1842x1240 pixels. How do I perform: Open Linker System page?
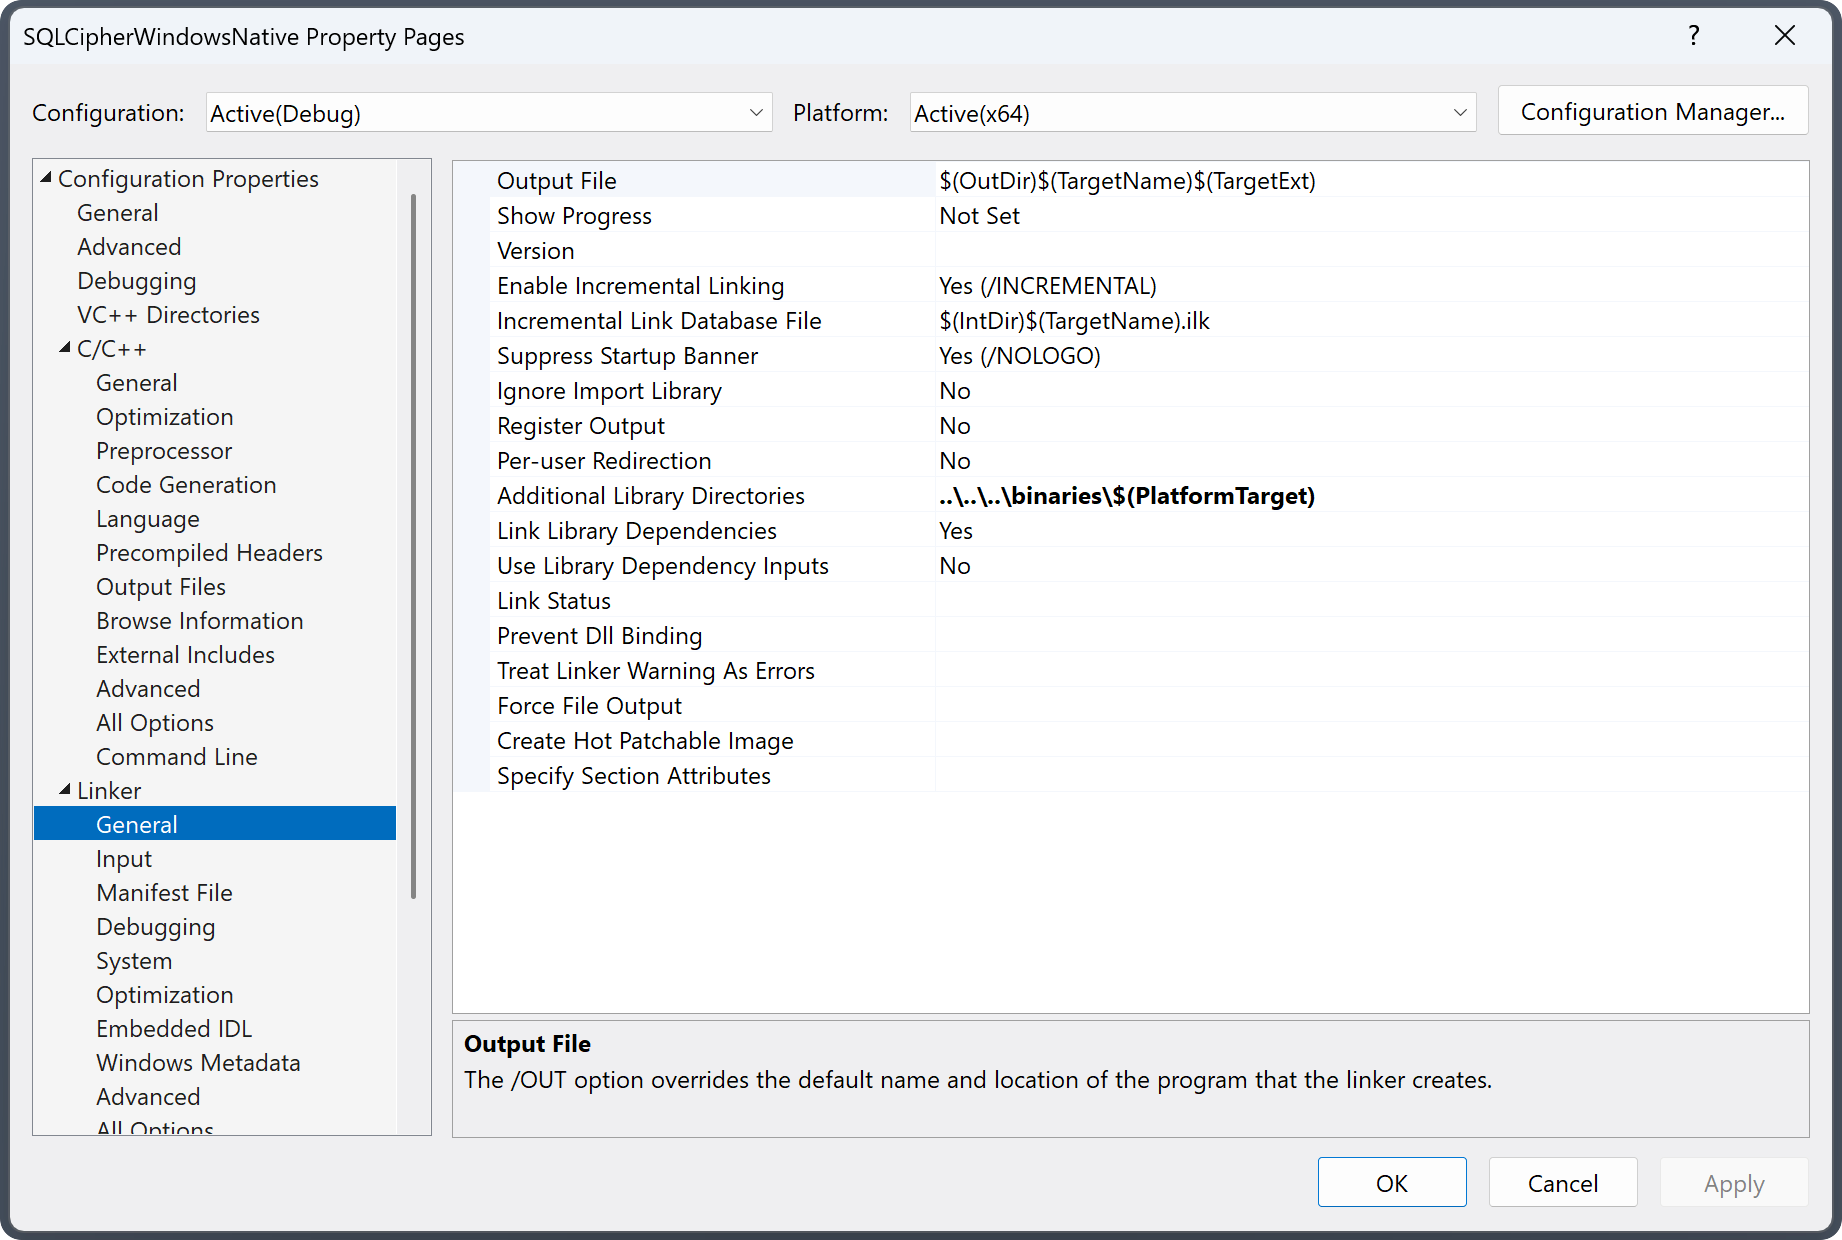pyautogui.click(x=134, y=961)
